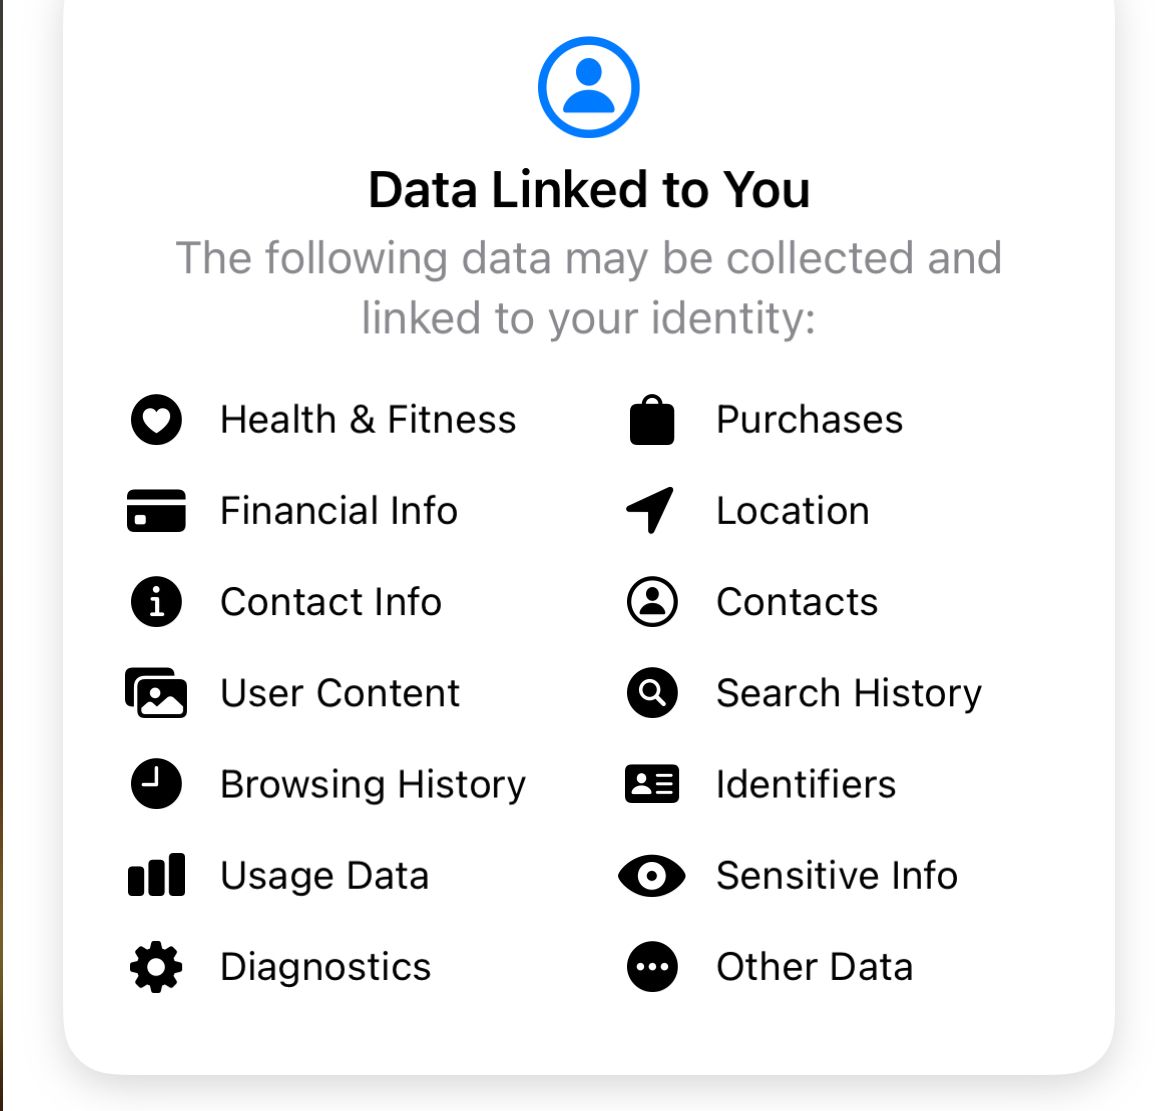Click the Purchases label text
1170x1111 pixels.
[x=808, y=420]
